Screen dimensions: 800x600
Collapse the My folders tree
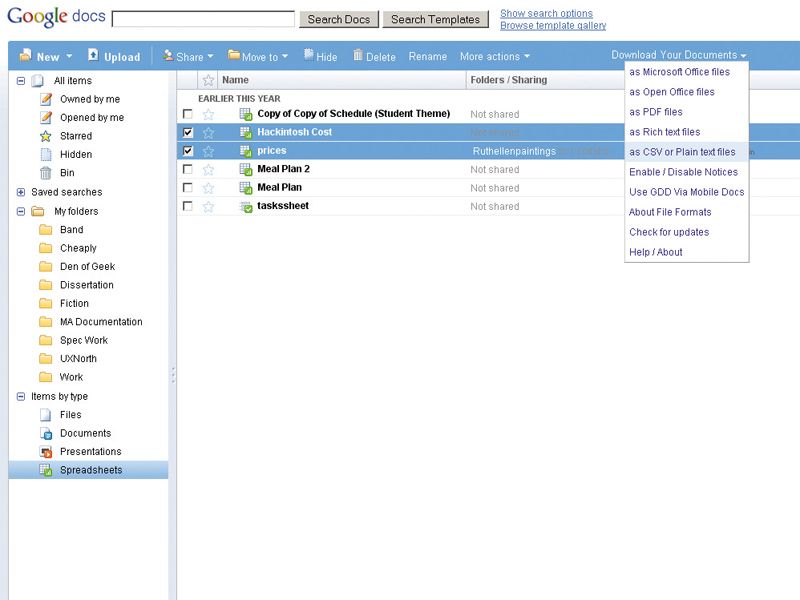pyautogui.click(x=21, y=211)
